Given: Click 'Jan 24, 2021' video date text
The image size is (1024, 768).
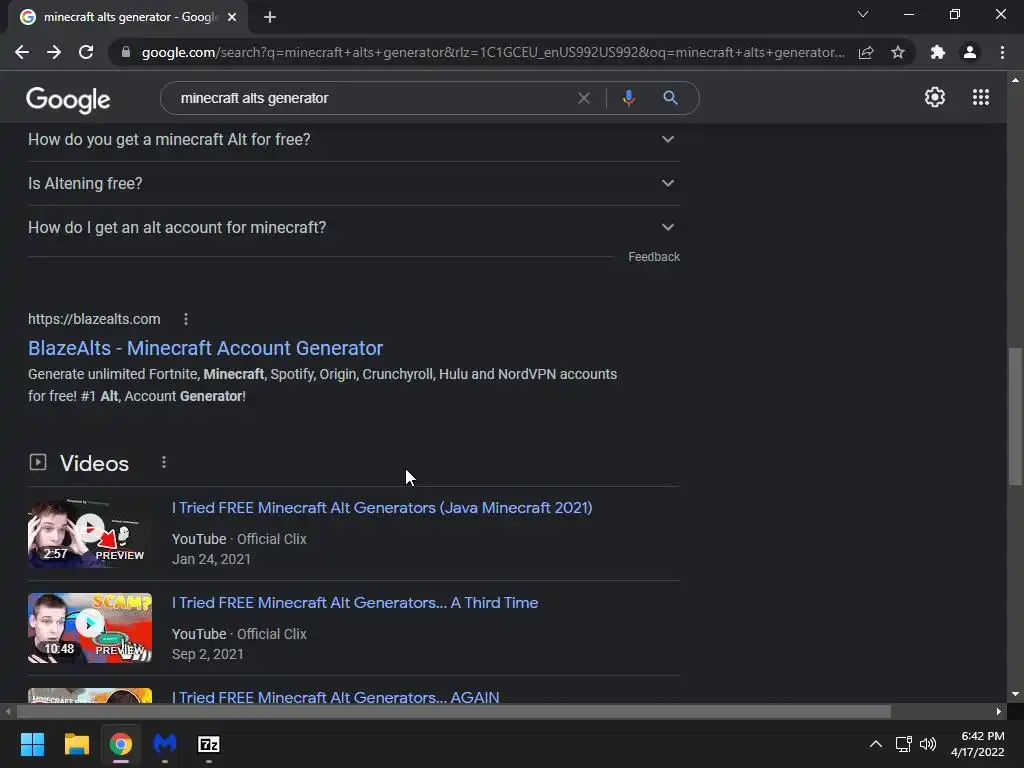Looking at the screenshot, I should point(211,560).
